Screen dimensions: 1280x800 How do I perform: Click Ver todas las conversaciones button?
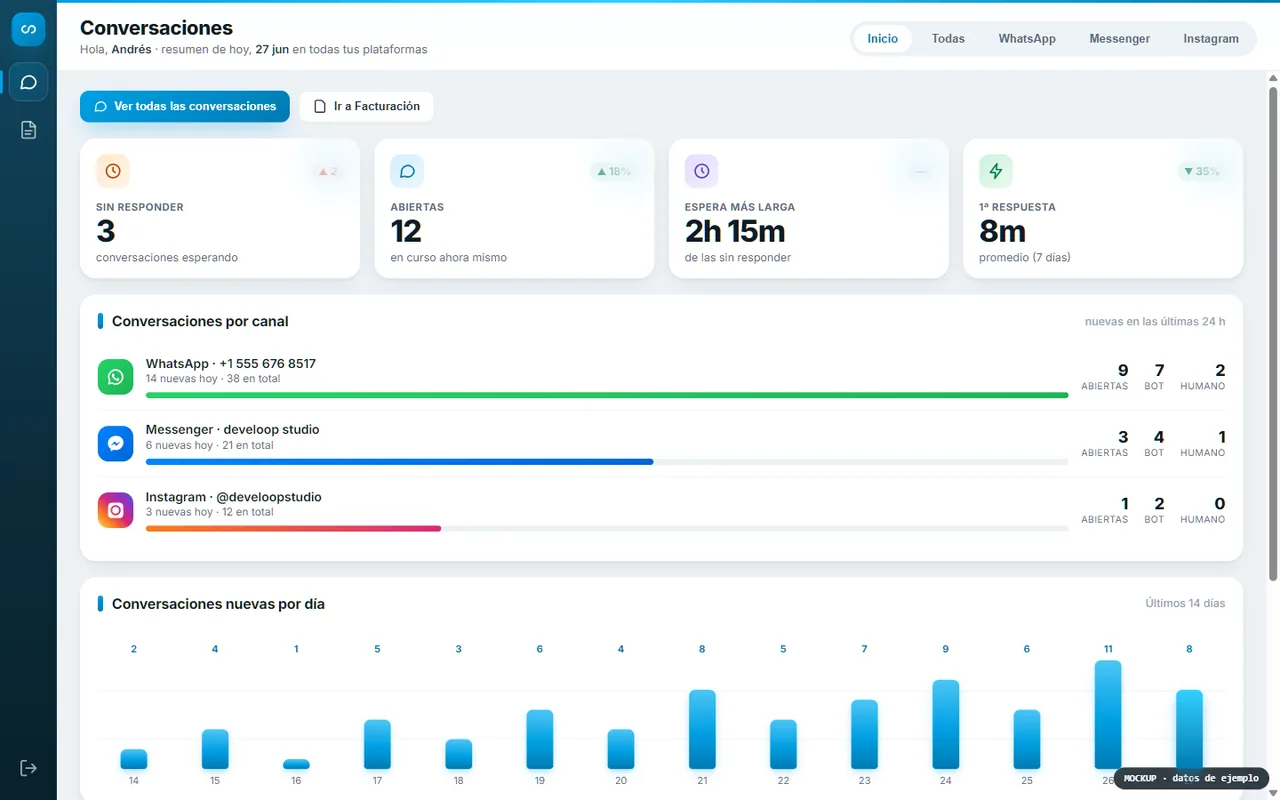[185, 106]
